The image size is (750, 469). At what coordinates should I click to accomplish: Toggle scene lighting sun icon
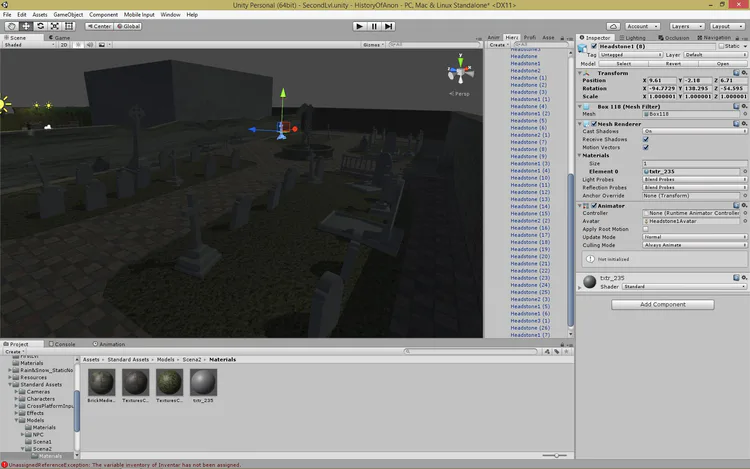78,44
